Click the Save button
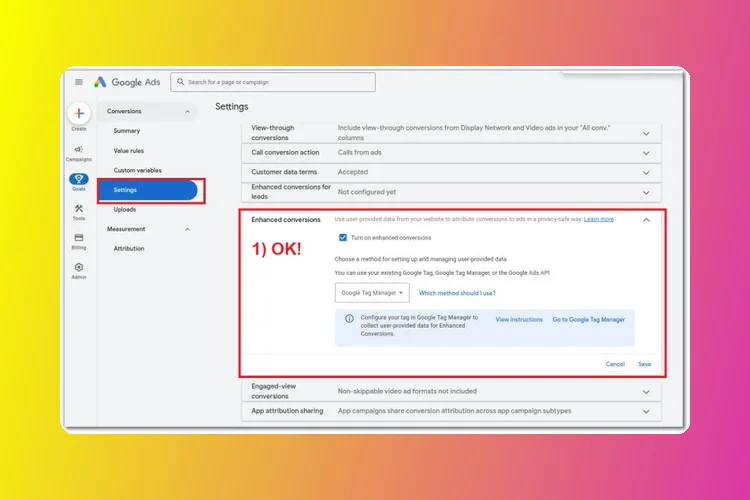The height and width of the screenshot is (500, 750). (x=644, y=364)
